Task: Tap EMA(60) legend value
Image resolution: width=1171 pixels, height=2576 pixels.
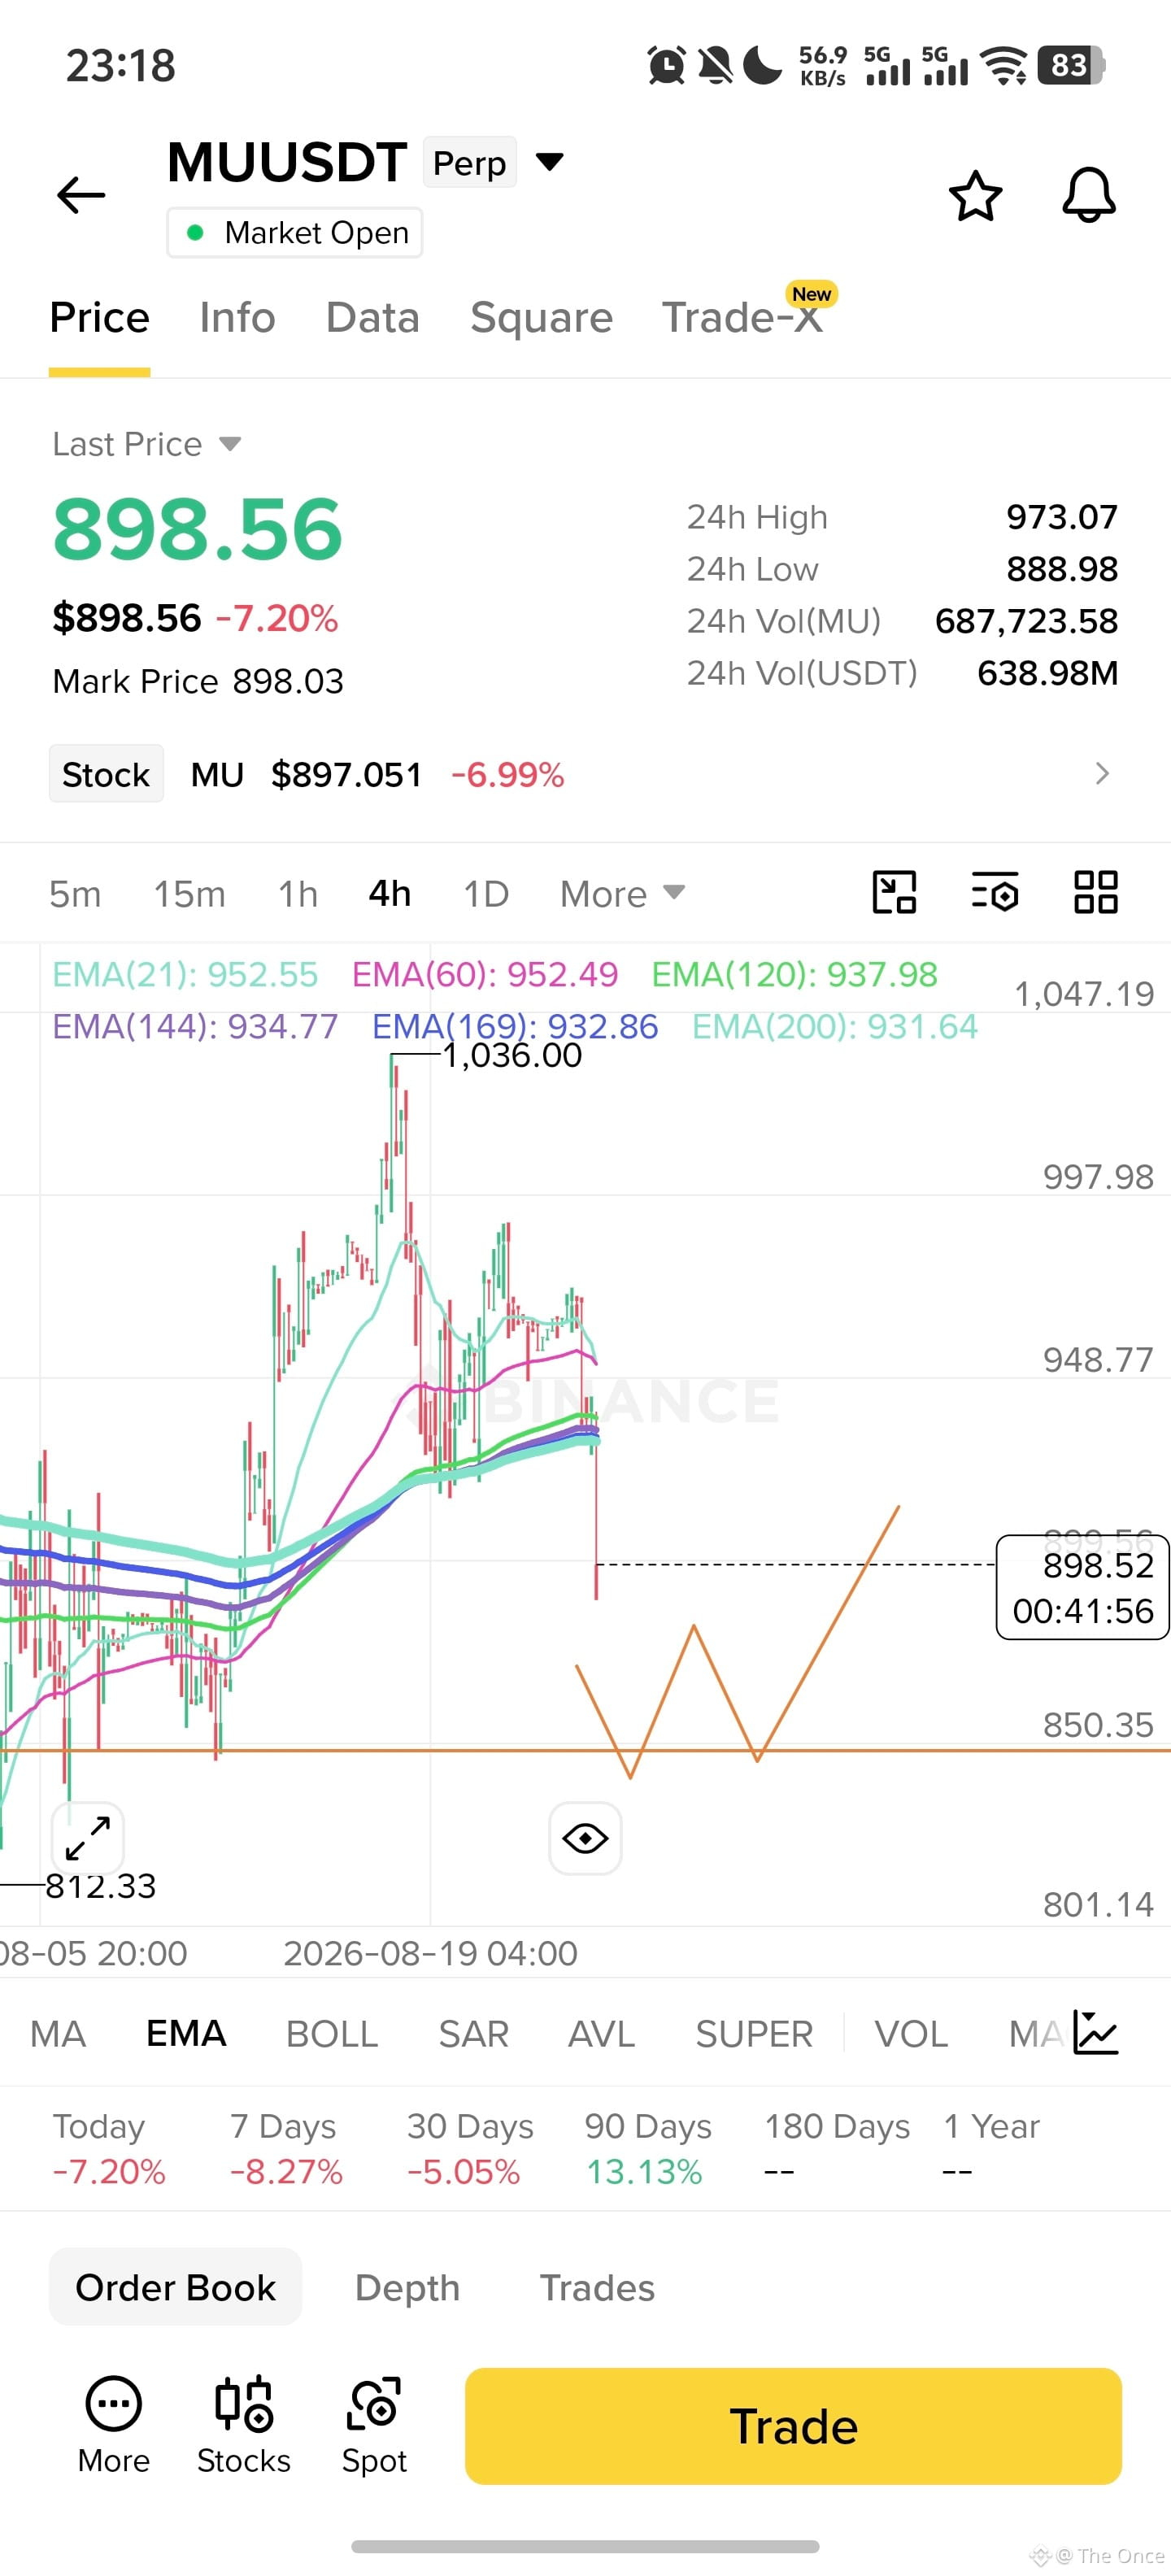Action: 485,974
